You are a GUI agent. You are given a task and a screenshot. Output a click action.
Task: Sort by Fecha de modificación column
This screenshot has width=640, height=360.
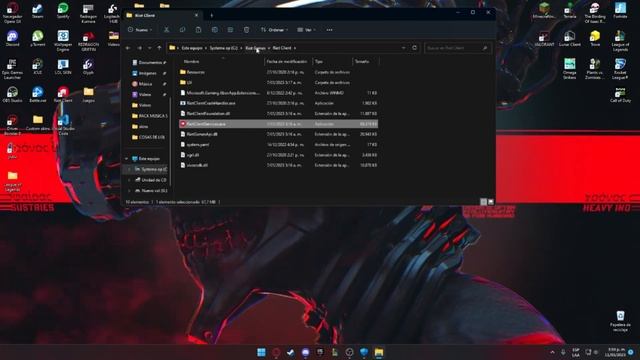(x=287, y=62)
